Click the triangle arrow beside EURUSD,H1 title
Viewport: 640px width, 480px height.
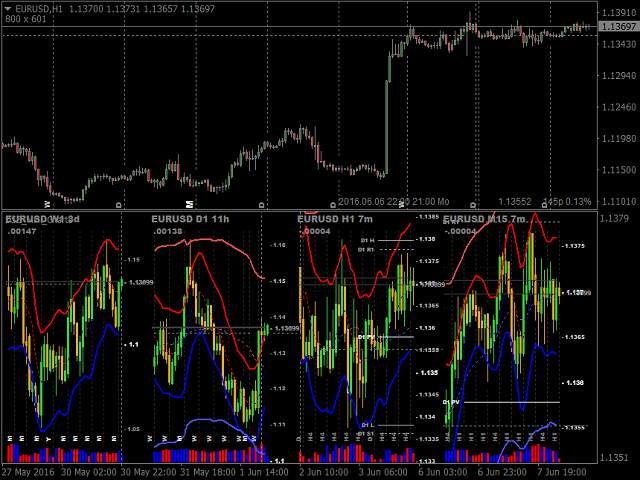(x=8, y=9)
